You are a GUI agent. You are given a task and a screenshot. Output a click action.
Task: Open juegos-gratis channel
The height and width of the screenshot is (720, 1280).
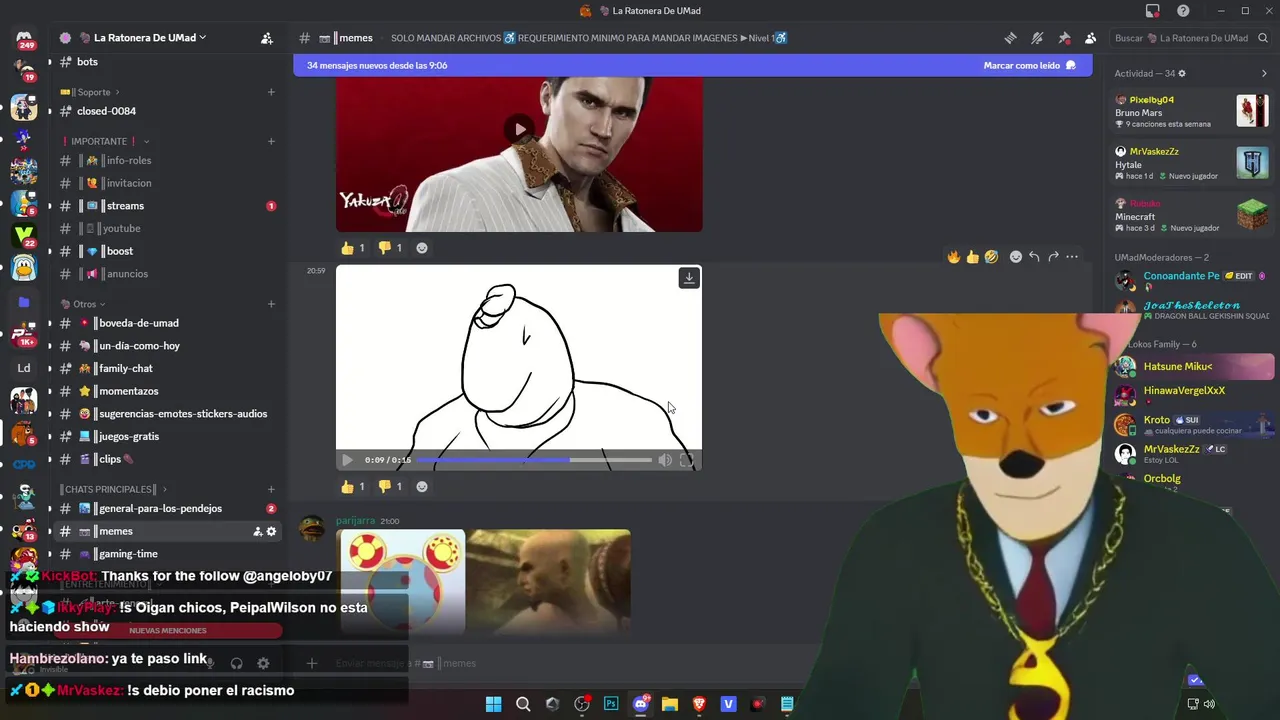pyautogui.click(x=168, y=436)
